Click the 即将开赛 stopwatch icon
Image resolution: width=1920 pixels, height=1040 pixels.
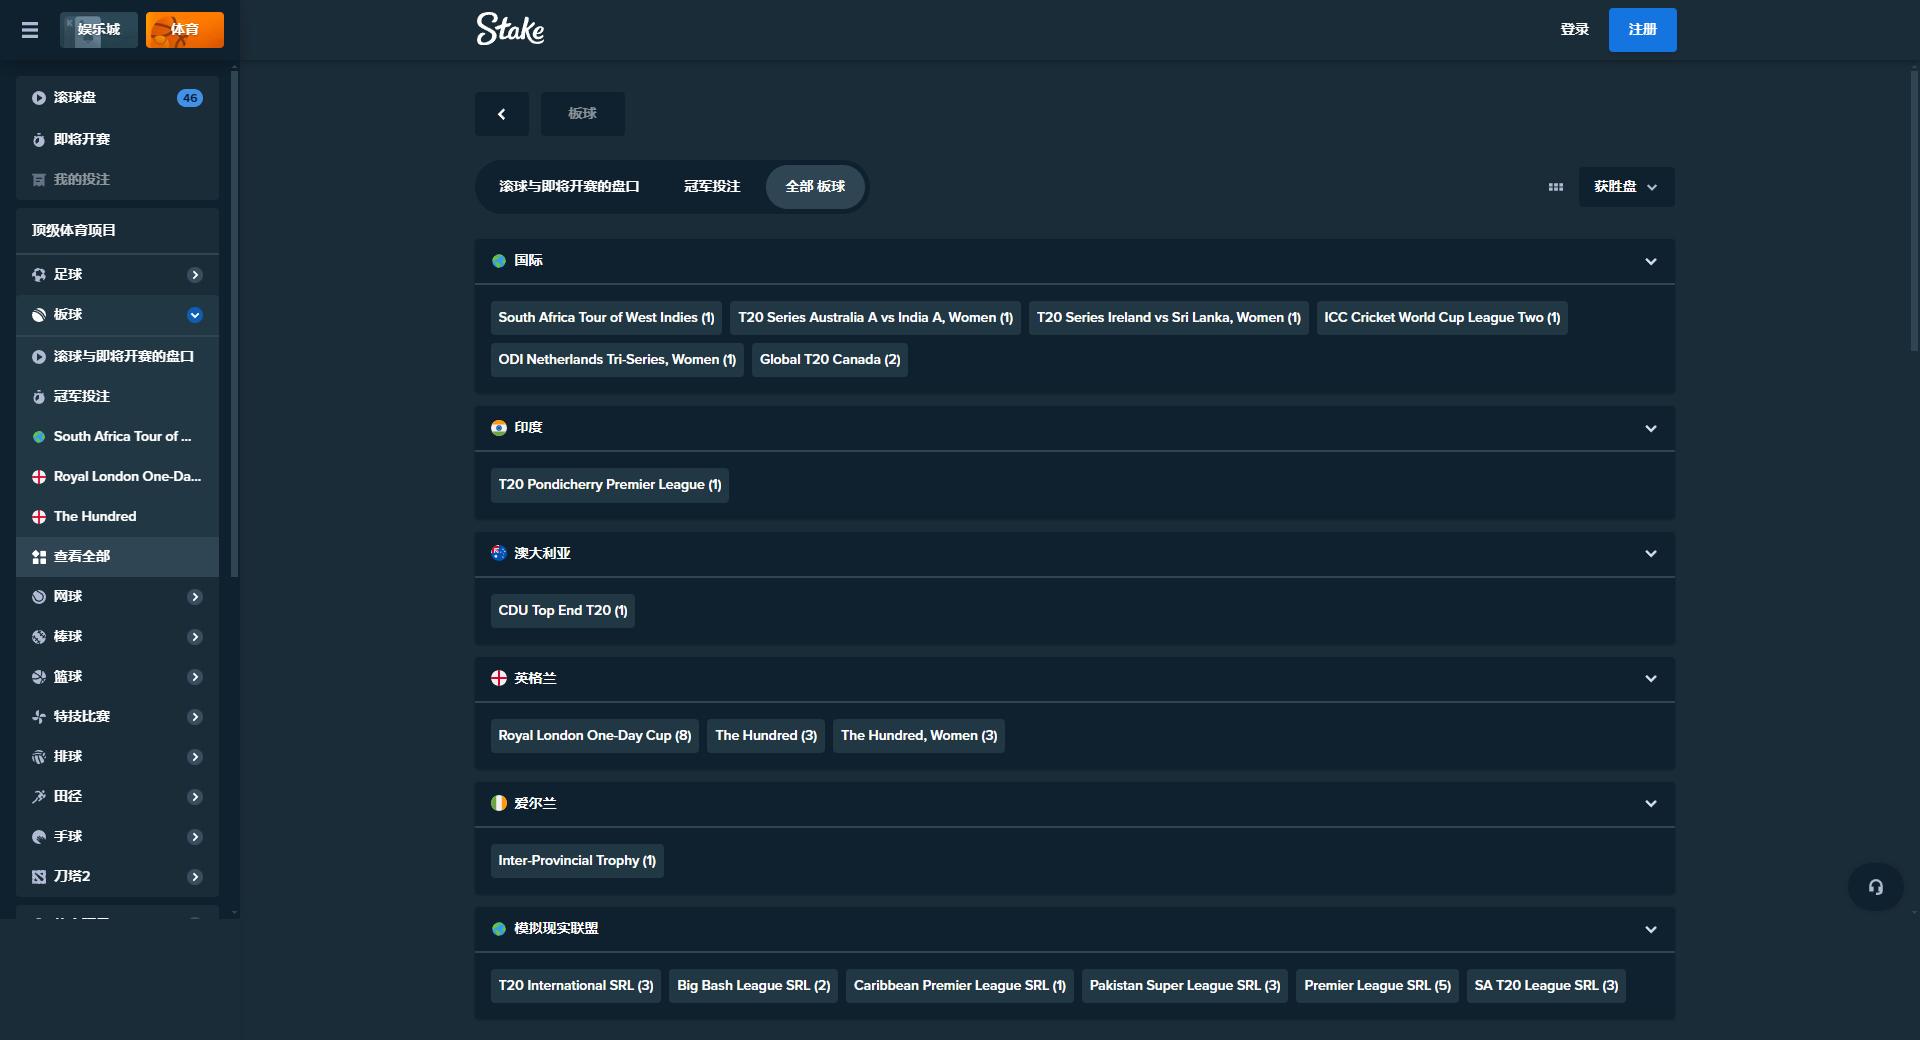click(39, 140)
